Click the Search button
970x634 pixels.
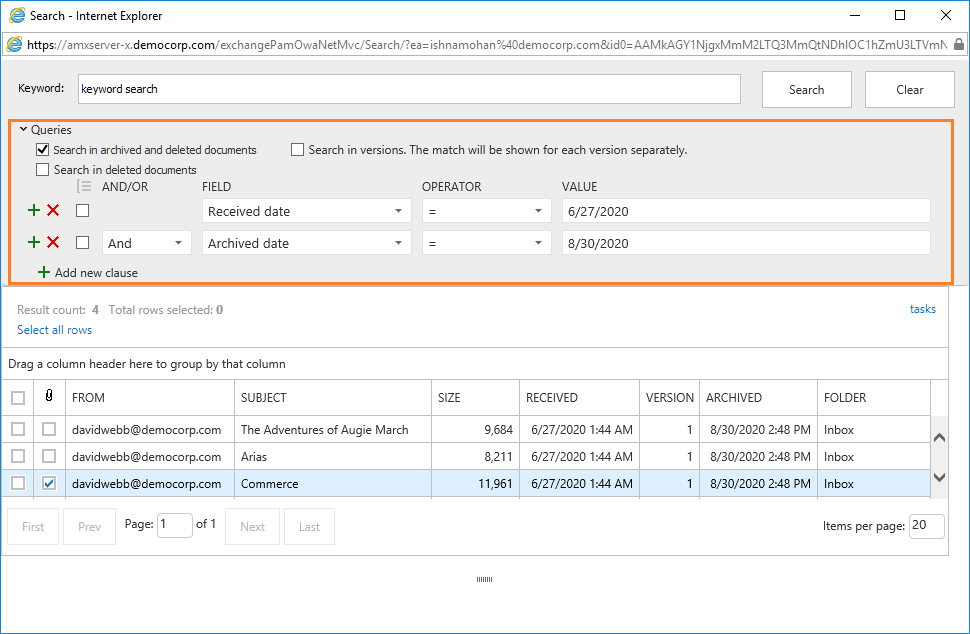[806, 89]
